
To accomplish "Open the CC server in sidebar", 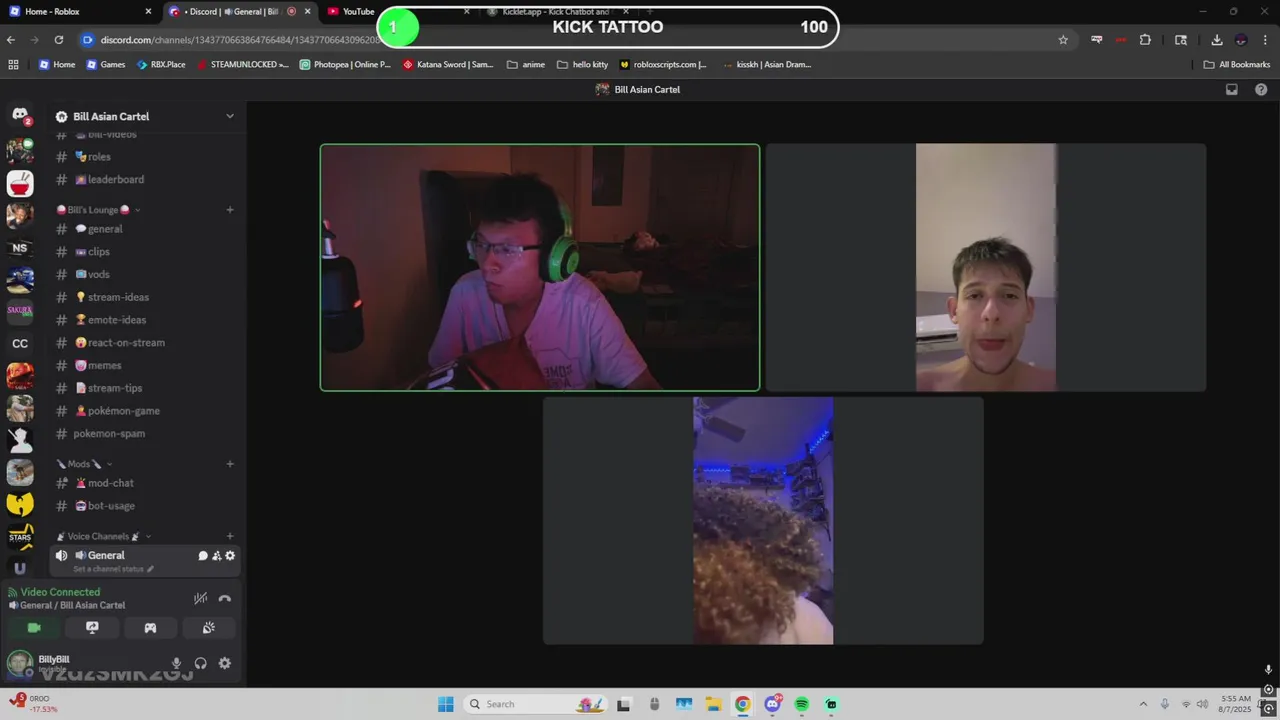I will (20, 344).
